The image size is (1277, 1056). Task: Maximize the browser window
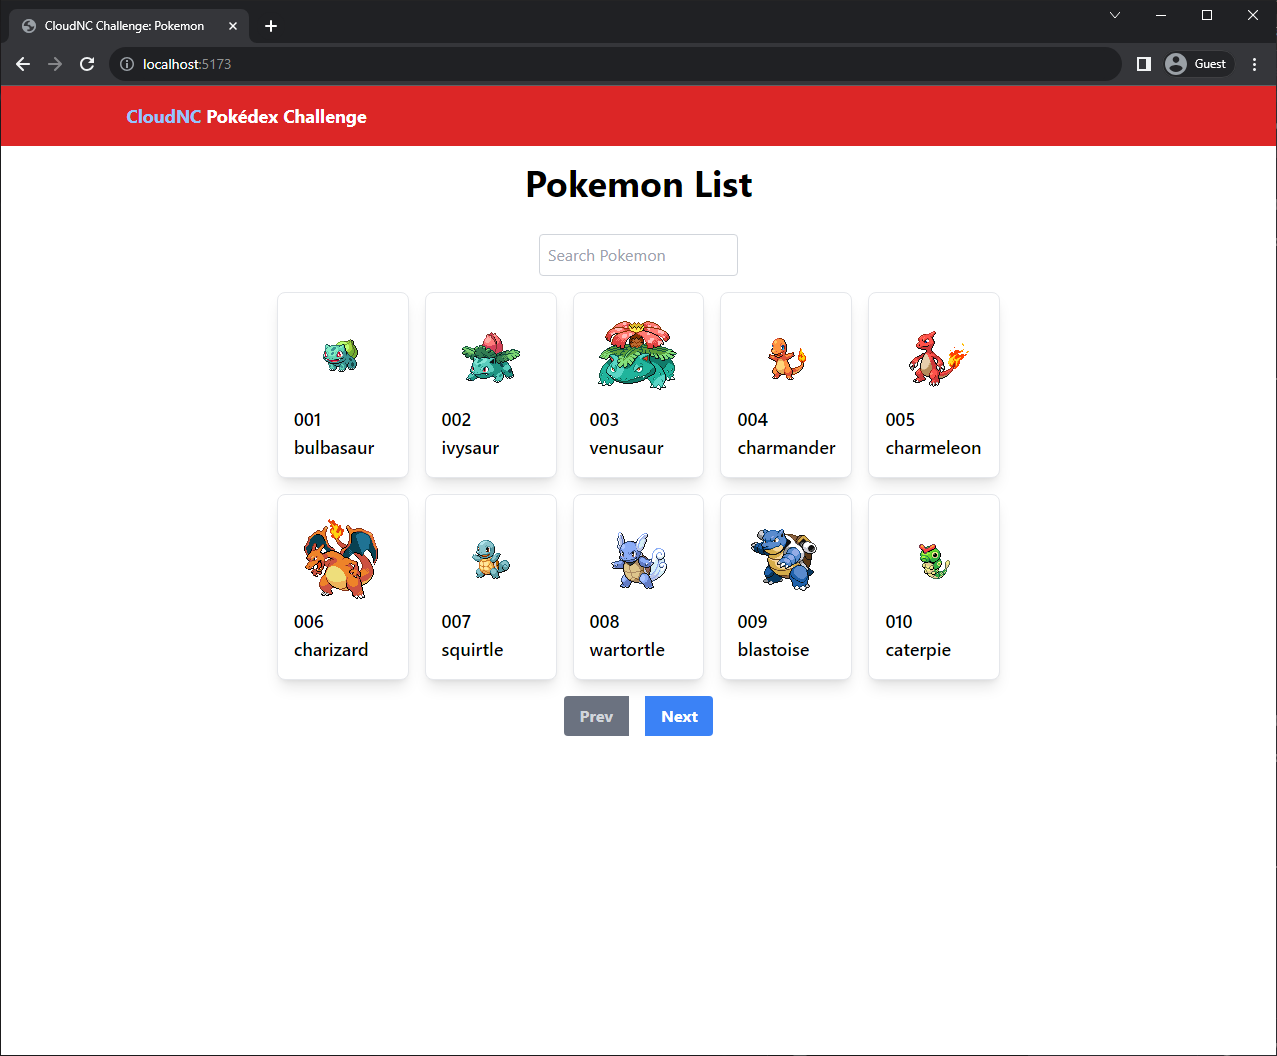tap(1207, 15)
